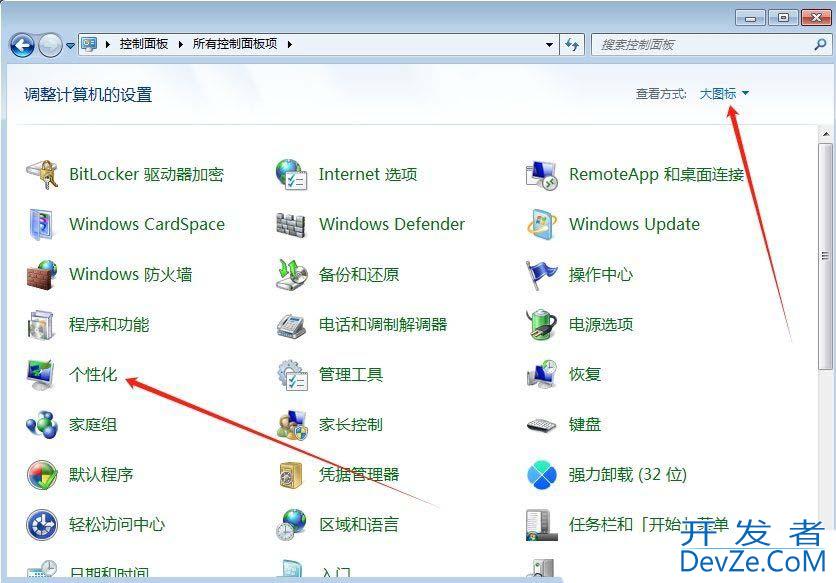This screenshot has width=836, height=583.
Task: Click the 电源选项 battery icon
Action: [x=541, y=324]
